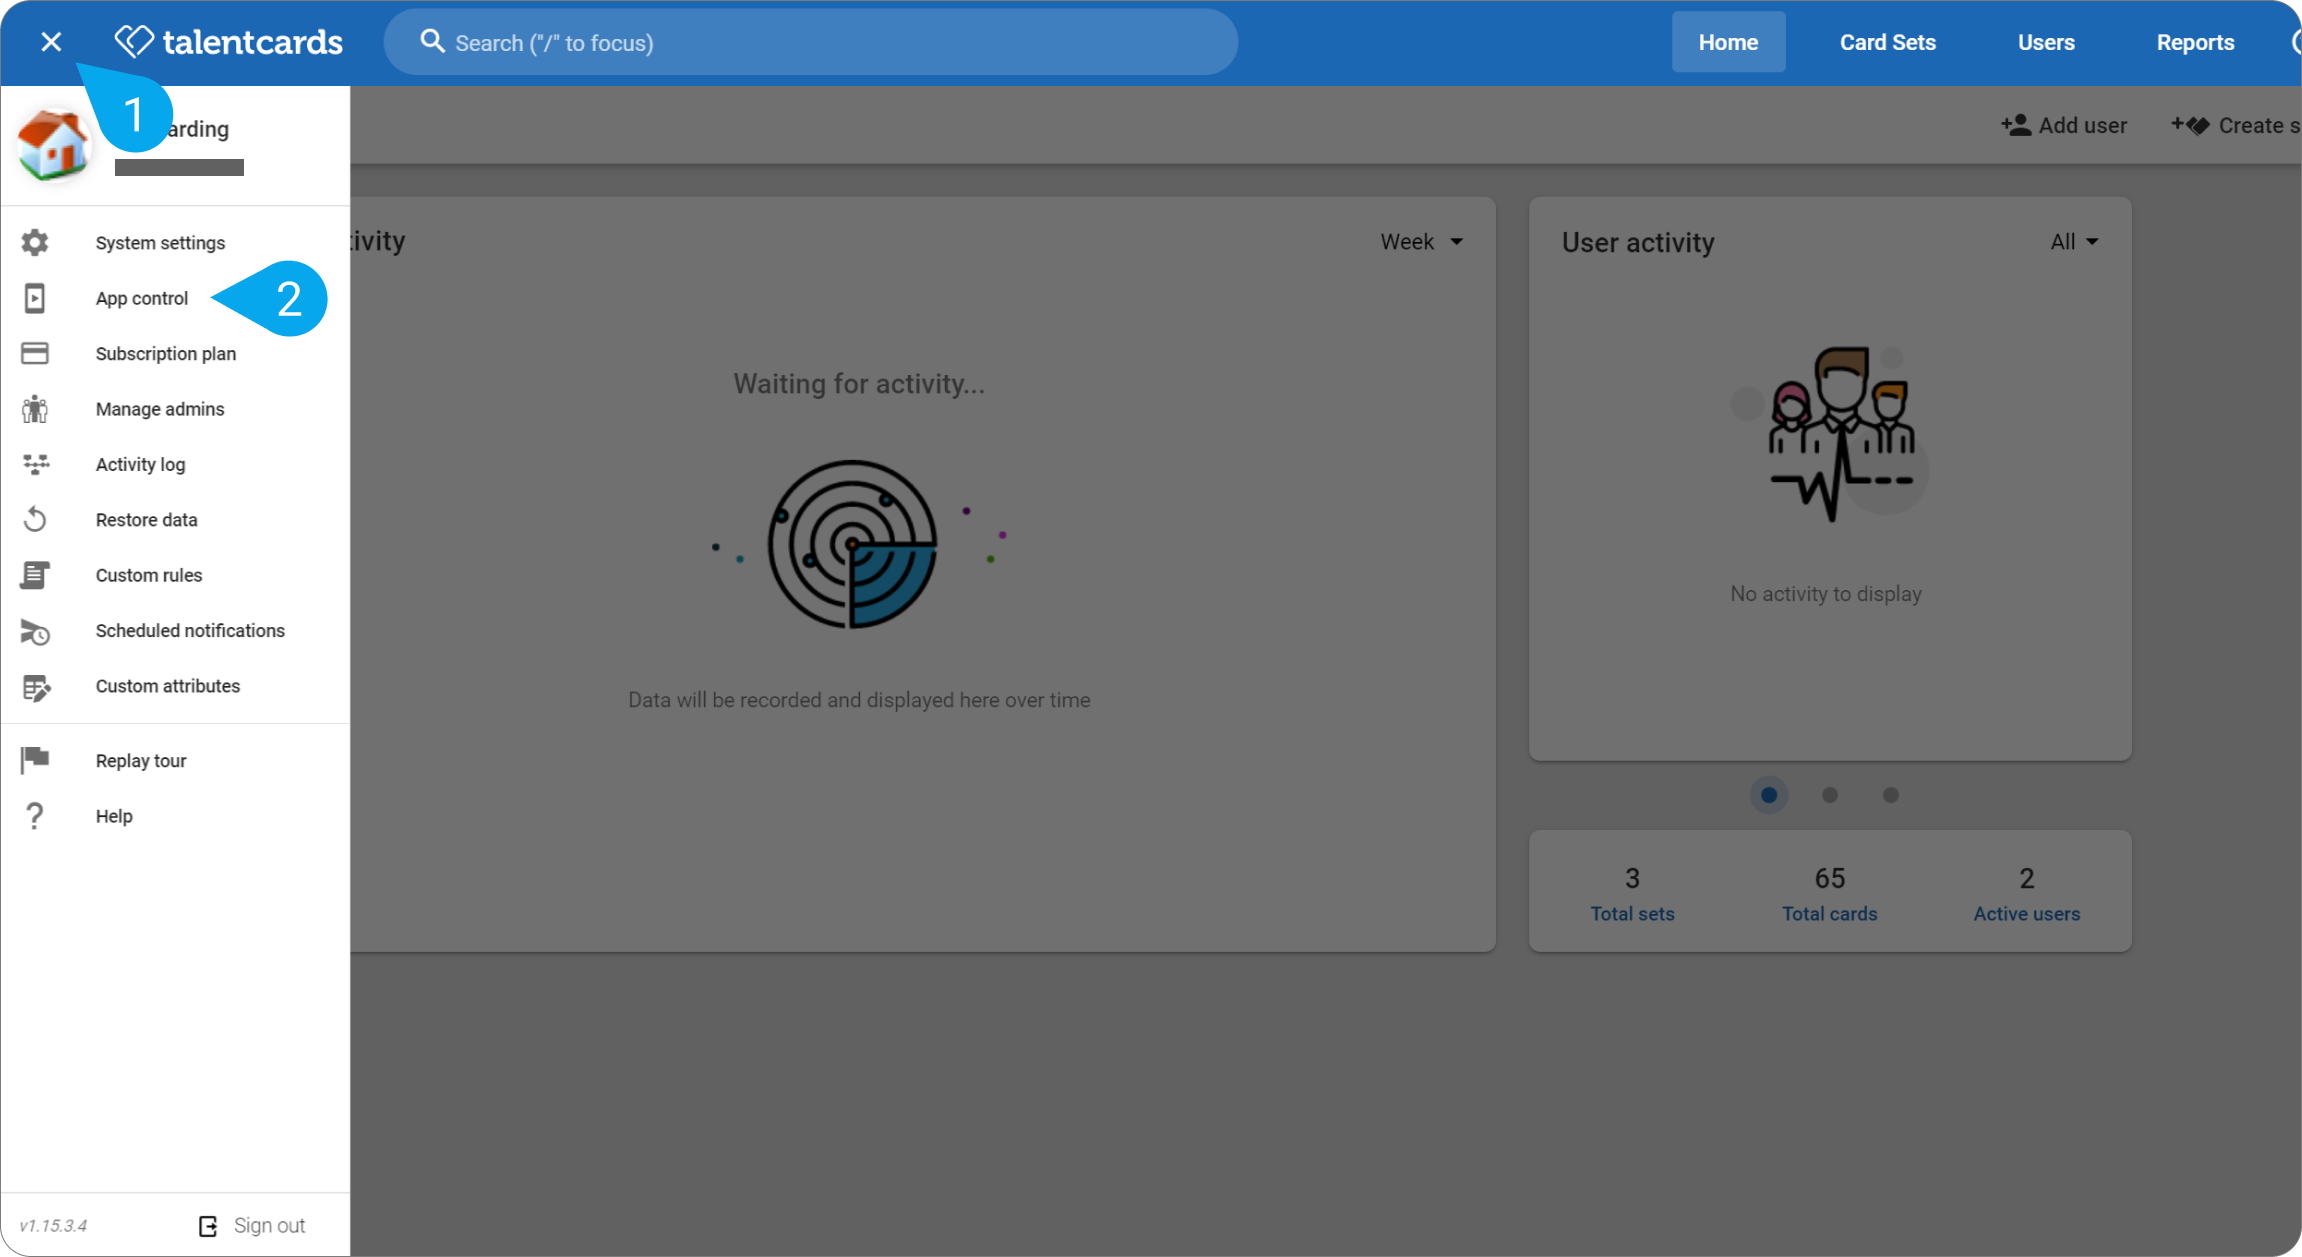Select the first carousel dot indicator

pyautogui.click(x=1769, y=795)
